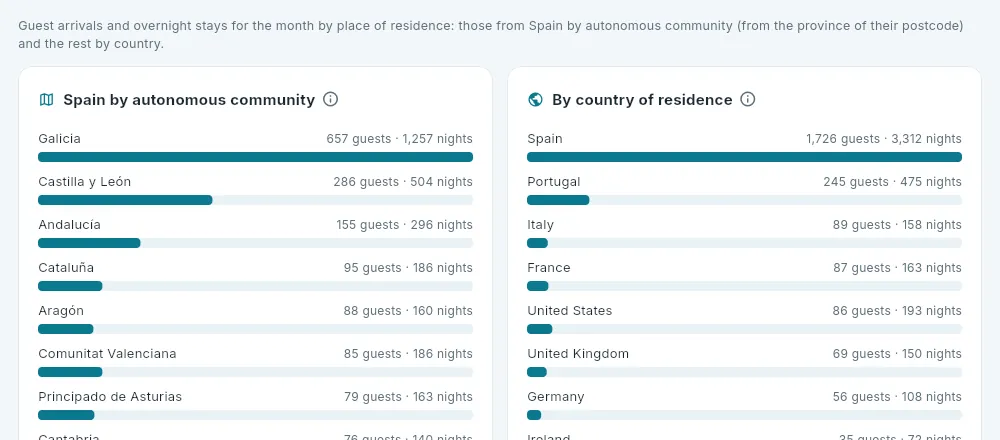
Task: Select the United Kingdom label
Action: [578, 353]
